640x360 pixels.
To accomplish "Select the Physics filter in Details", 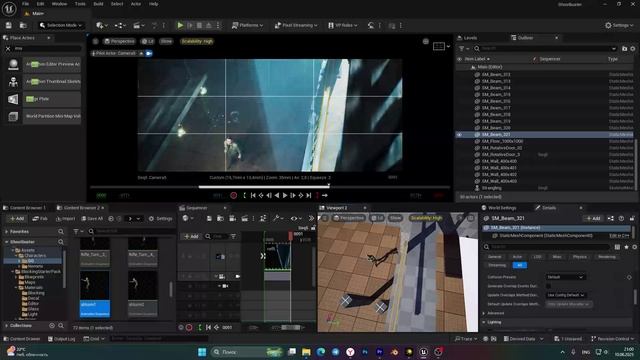I will pyautogui.click(x=580, y=257).
